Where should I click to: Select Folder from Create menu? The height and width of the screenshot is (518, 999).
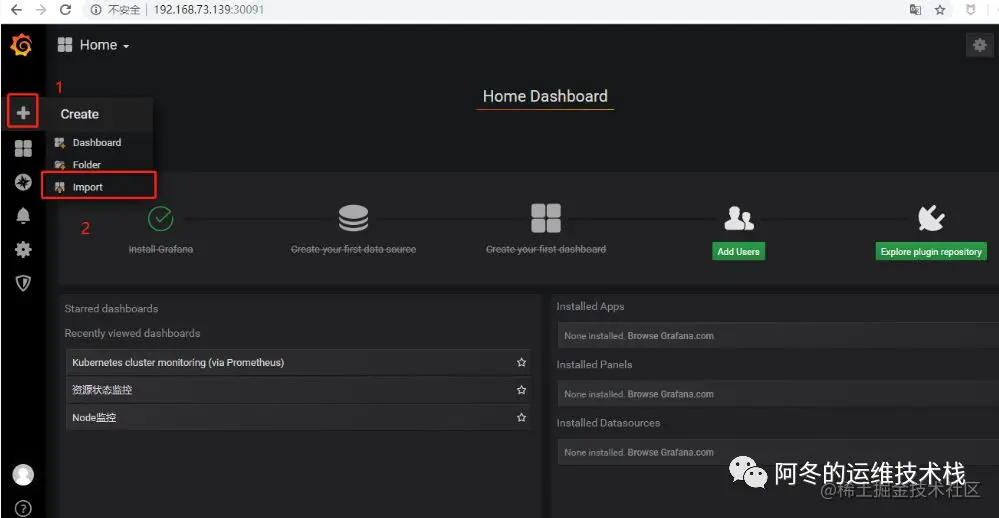click(x=87, y=164)
